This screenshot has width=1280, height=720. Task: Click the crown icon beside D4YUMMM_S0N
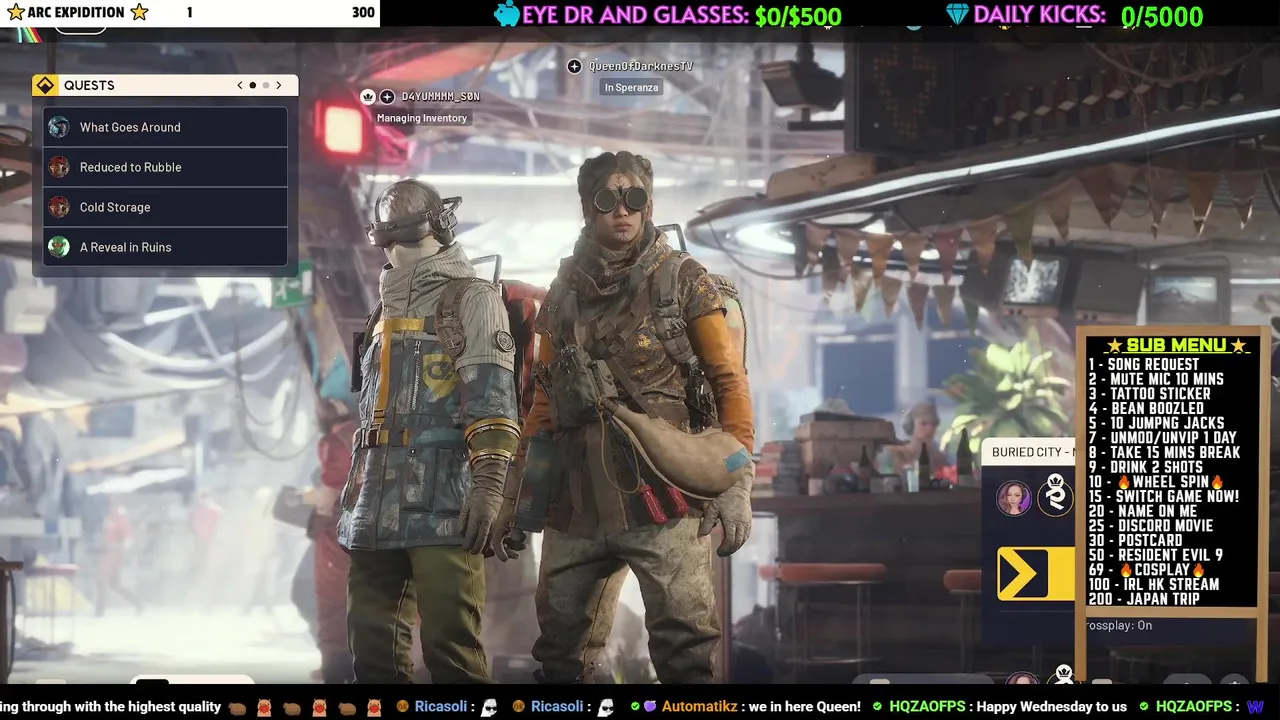367,96
